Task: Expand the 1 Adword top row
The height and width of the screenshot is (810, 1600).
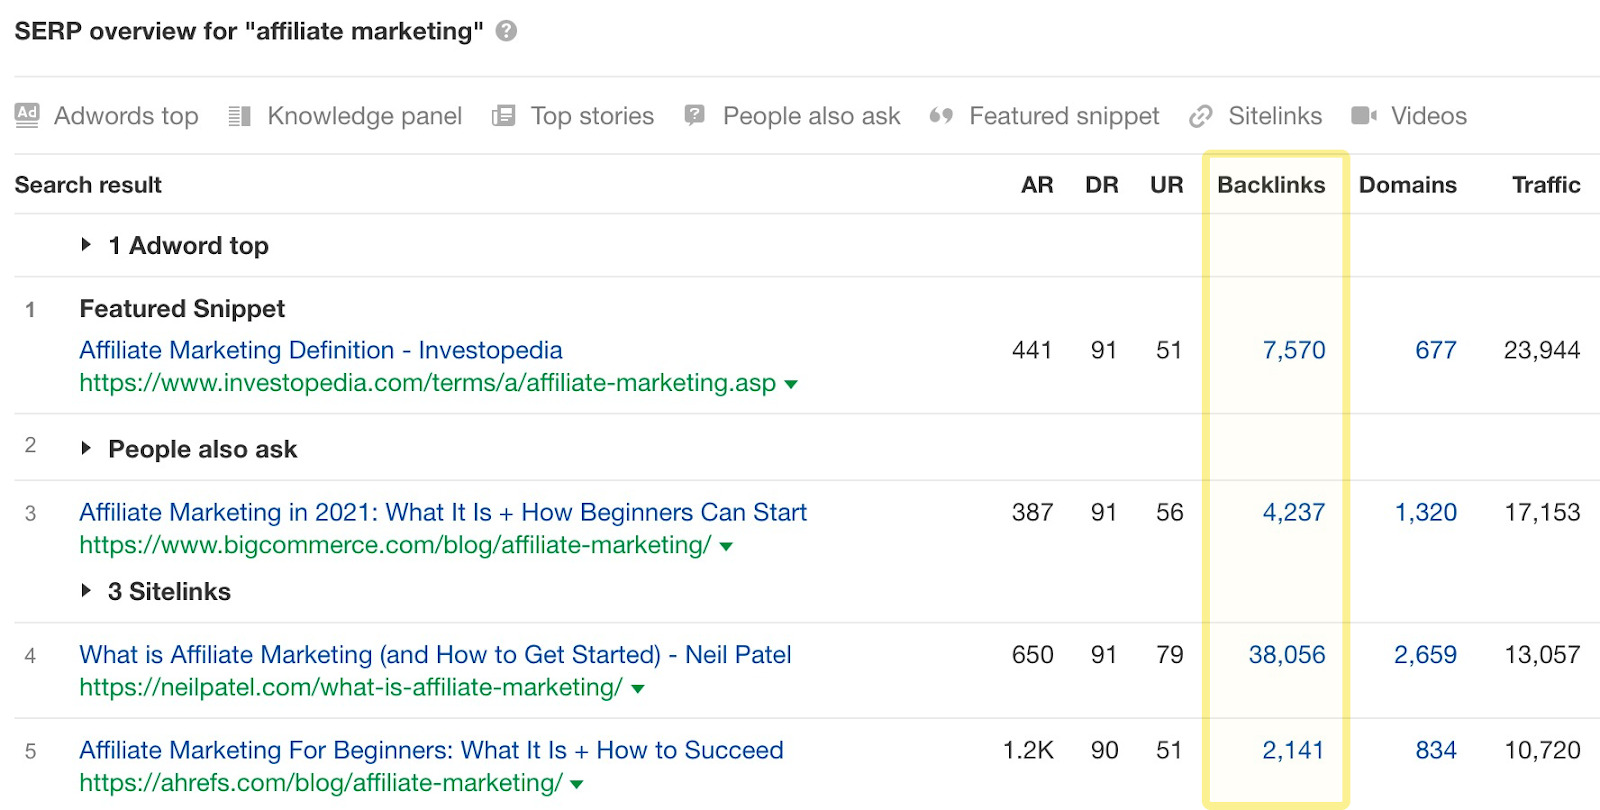Action: (x=86, y=245)
